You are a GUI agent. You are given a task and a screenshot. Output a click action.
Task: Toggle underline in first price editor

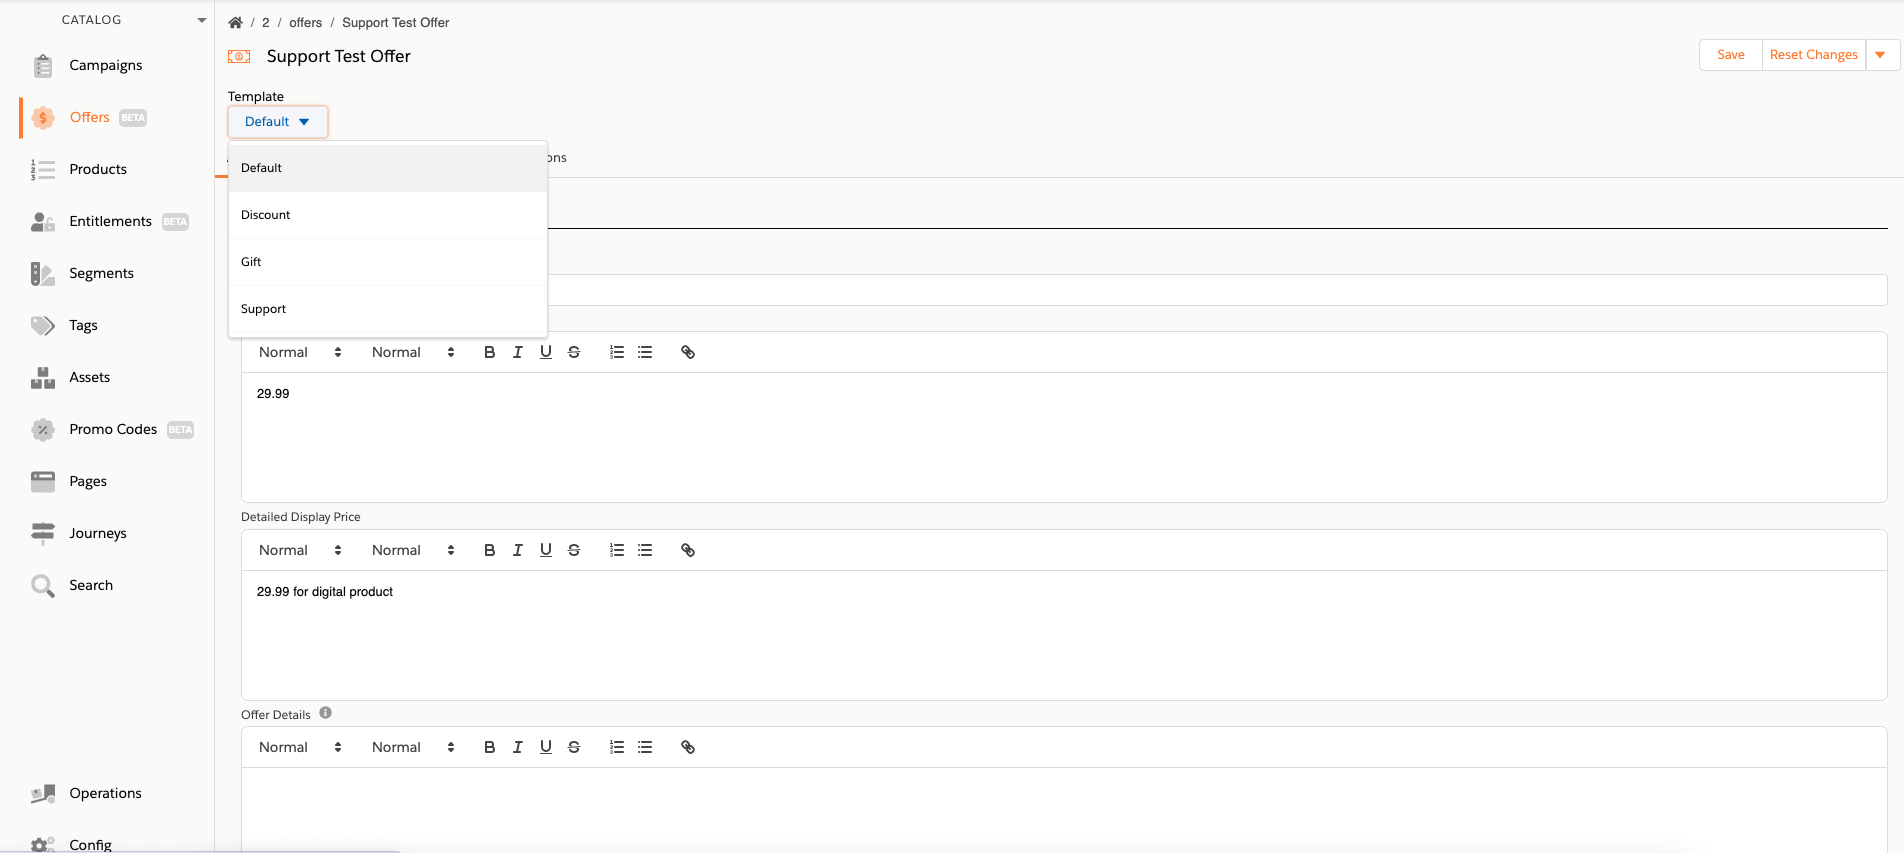tap(545, 352)
